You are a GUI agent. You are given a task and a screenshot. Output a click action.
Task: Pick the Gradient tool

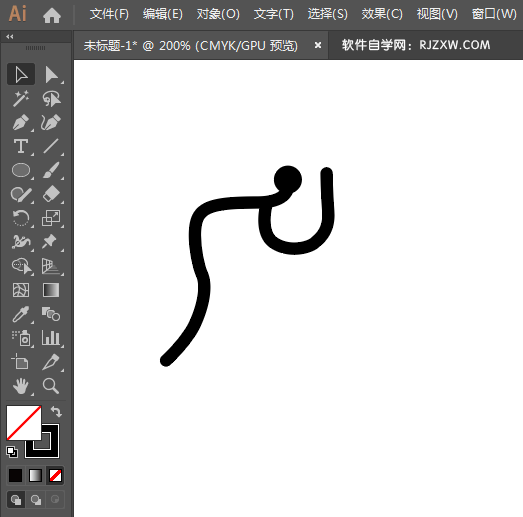tap(51, 290)
